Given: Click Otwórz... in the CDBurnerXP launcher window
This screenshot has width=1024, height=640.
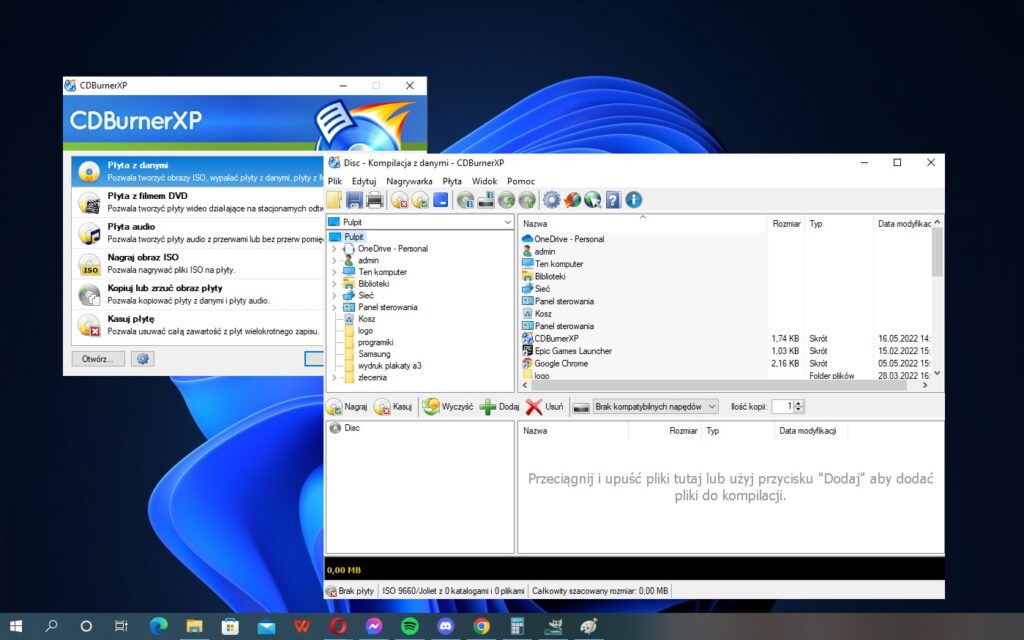Looking at the screenshot, I should [x=98, y=359].
